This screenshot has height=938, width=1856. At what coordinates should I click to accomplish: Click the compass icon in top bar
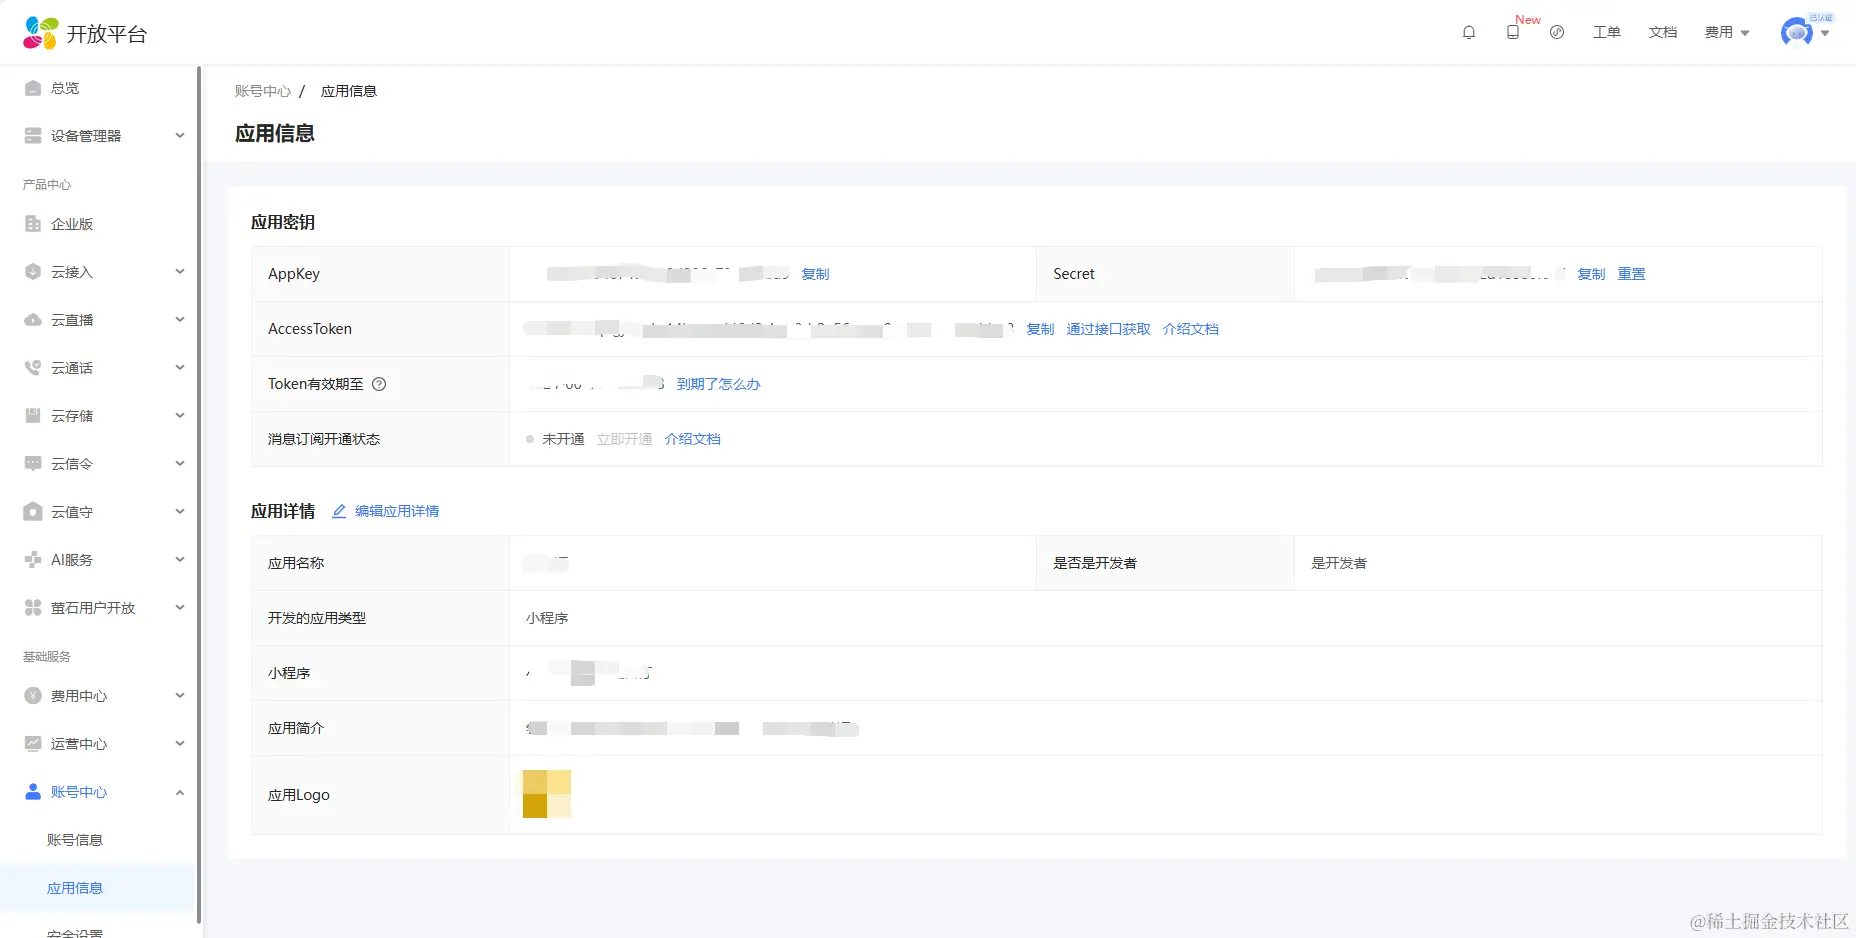click(1557, 32)
